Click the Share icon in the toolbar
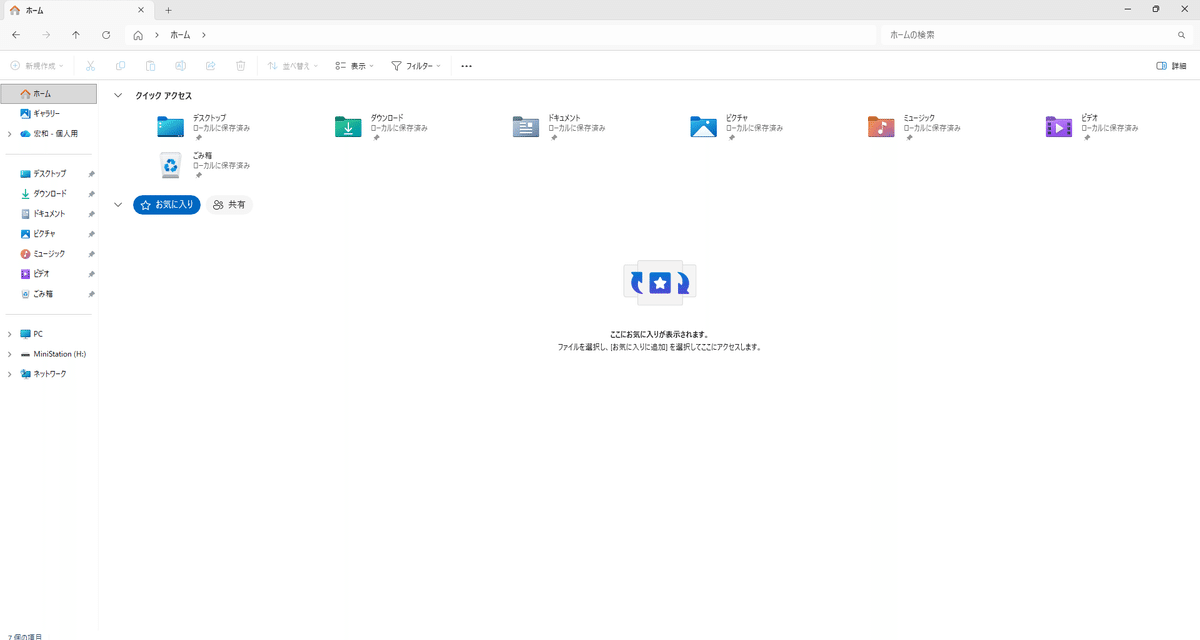The image size is (1200, 640). tap(210, 65)
